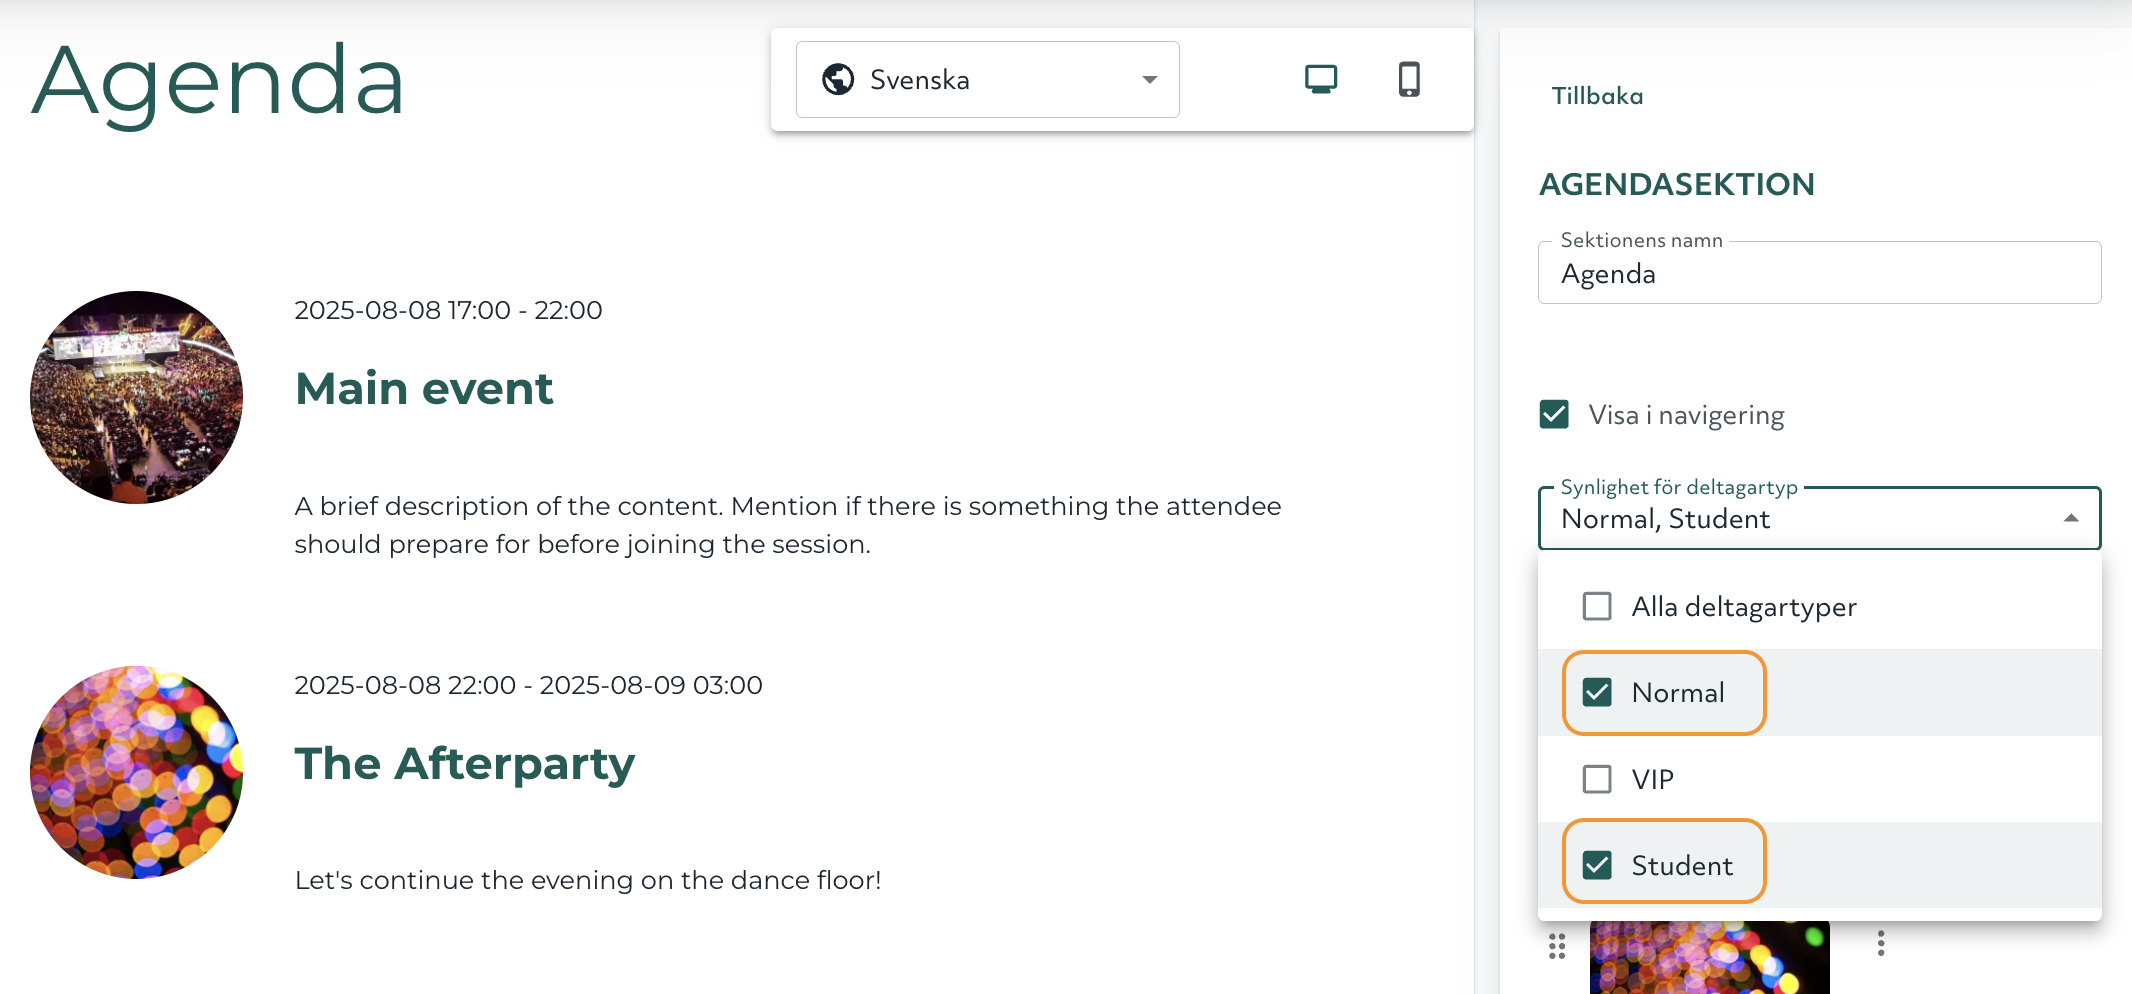Check 'Alla deltagartyper' in the dropdown list

[x=1597, y=606]
